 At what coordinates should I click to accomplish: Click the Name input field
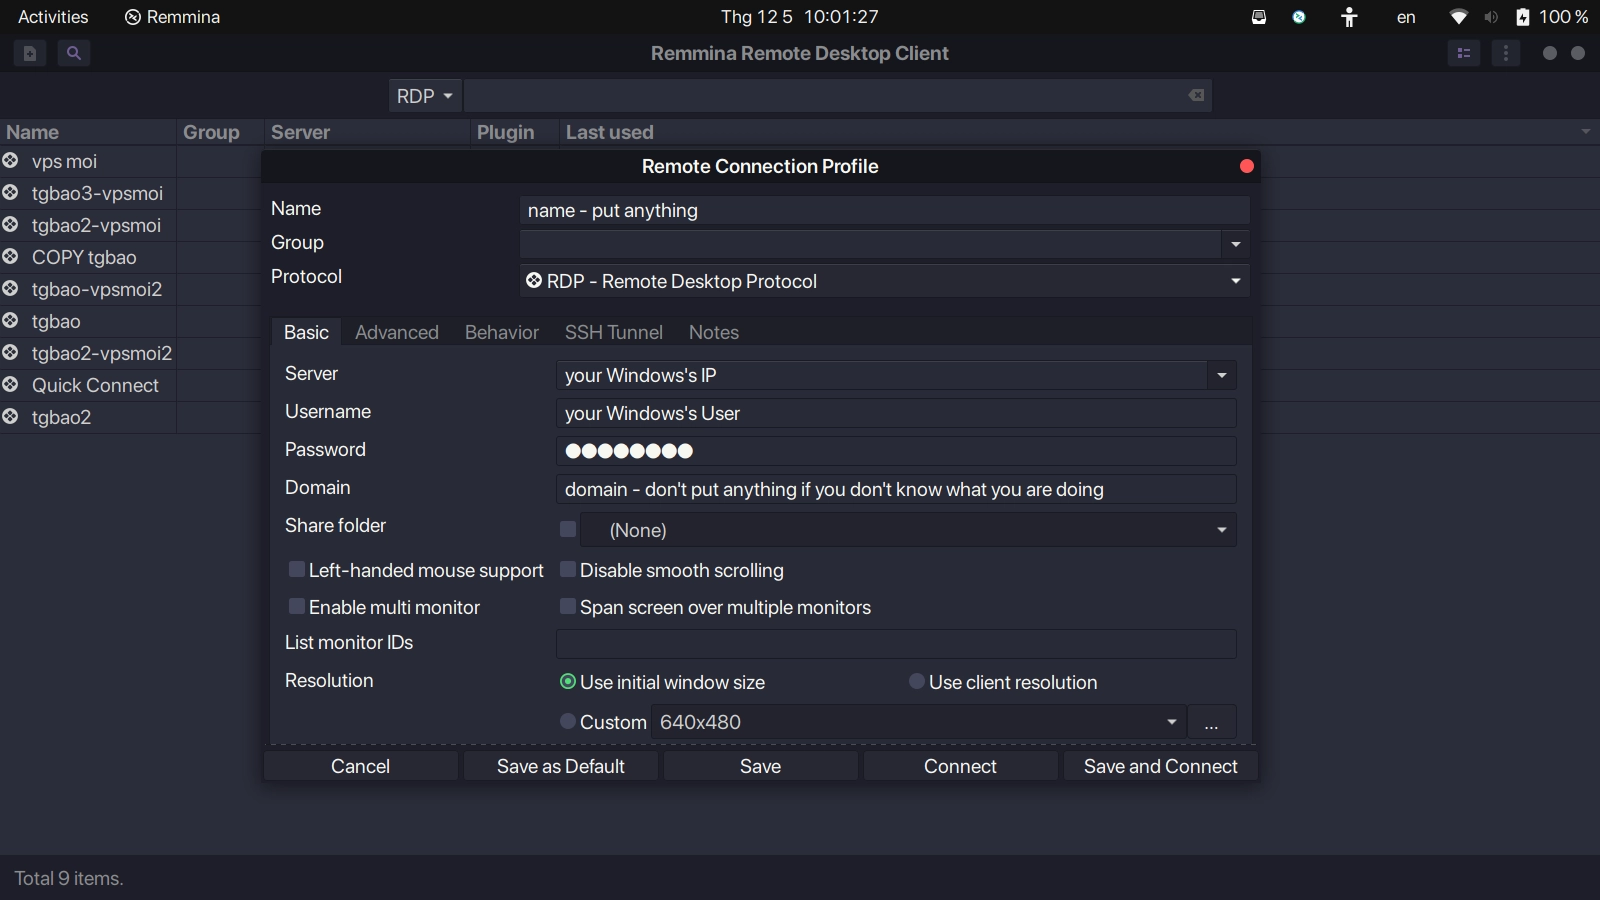click(x=885, y=210)
